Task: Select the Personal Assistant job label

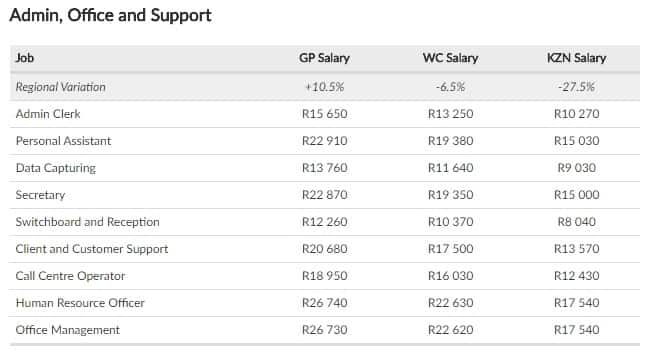Action: [x=63, y=141]
